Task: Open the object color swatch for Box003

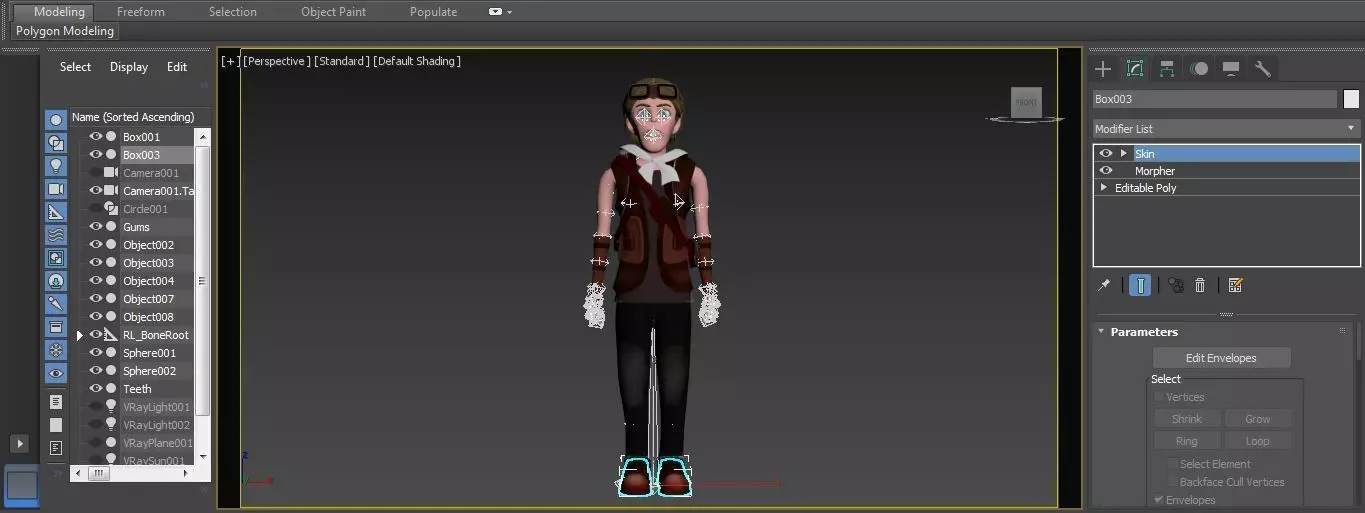Action: tap(1351, 99)
